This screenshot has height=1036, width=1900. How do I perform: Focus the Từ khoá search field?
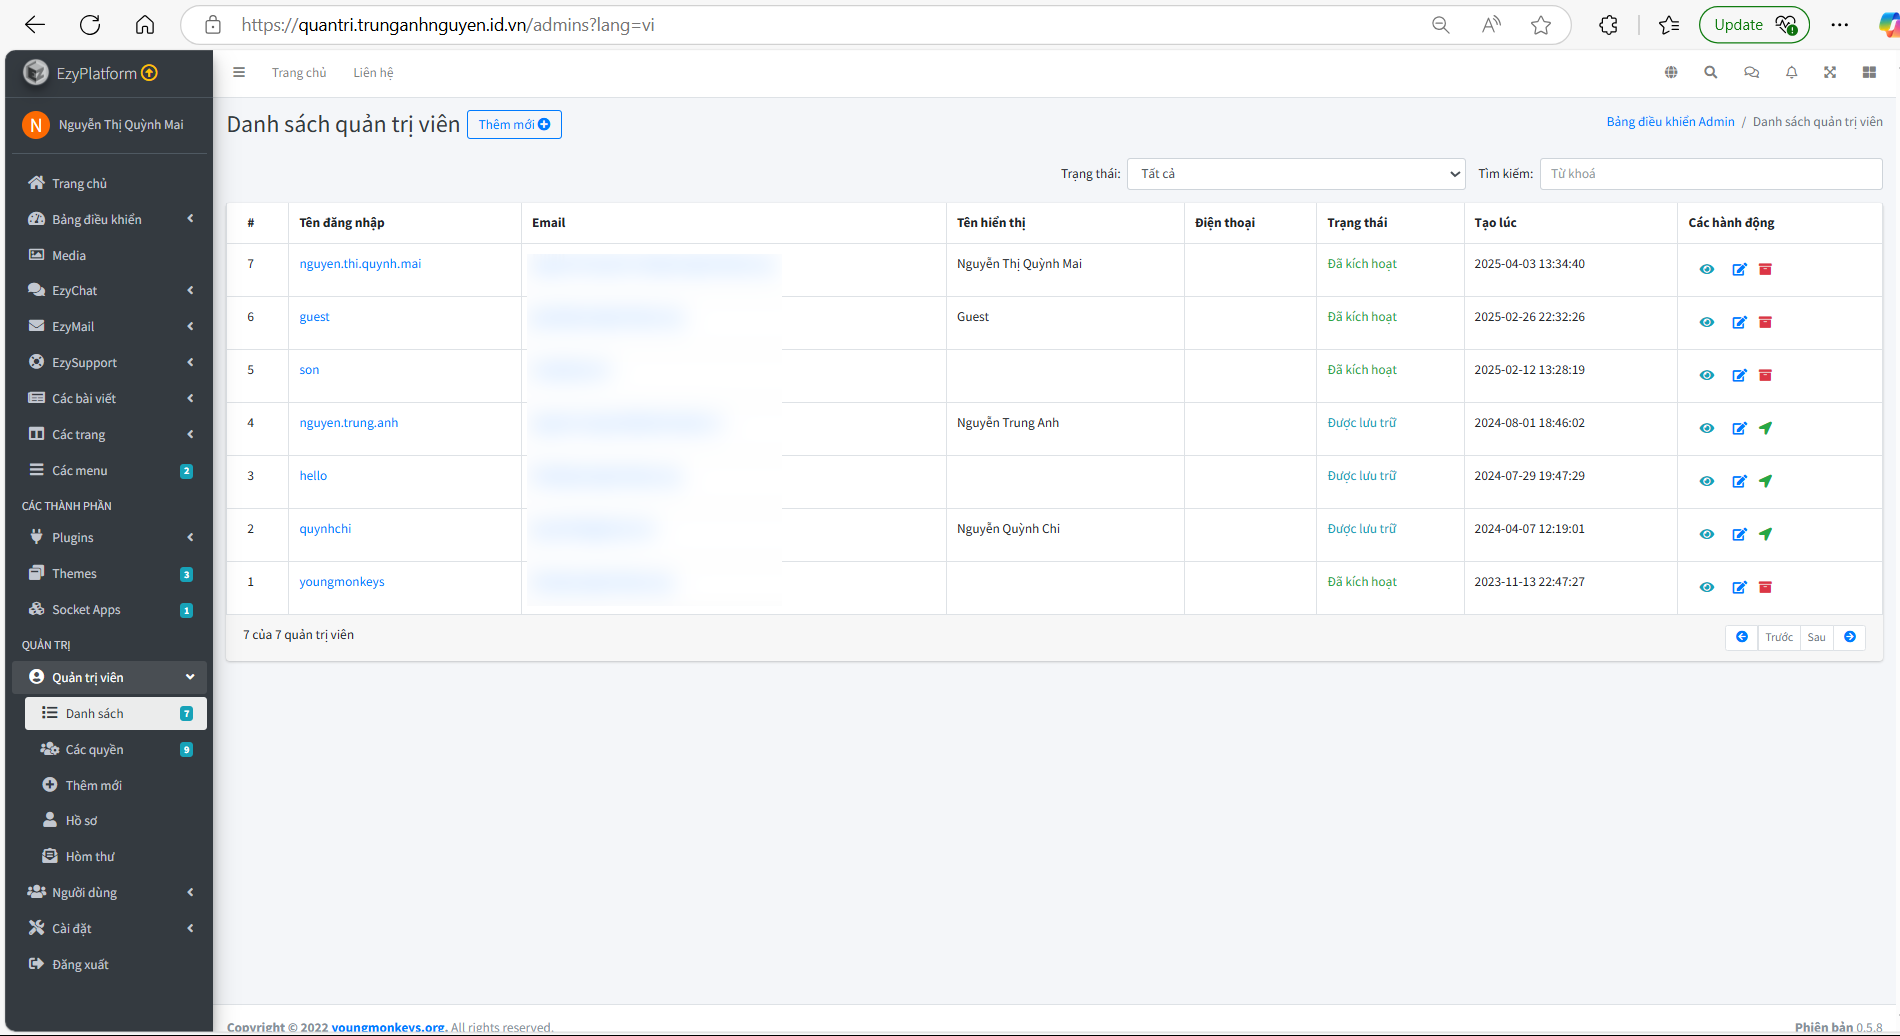click(x=1710, y=174)
